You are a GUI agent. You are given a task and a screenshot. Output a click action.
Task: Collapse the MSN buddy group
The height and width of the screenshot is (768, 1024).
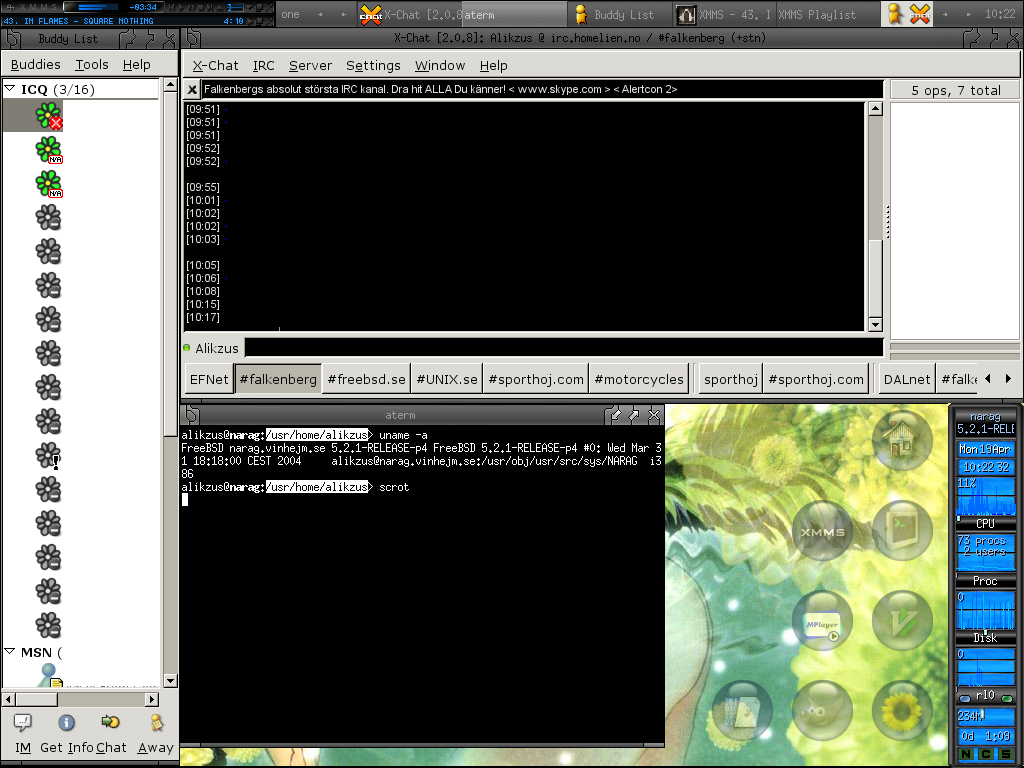click(x=10, y=653)
